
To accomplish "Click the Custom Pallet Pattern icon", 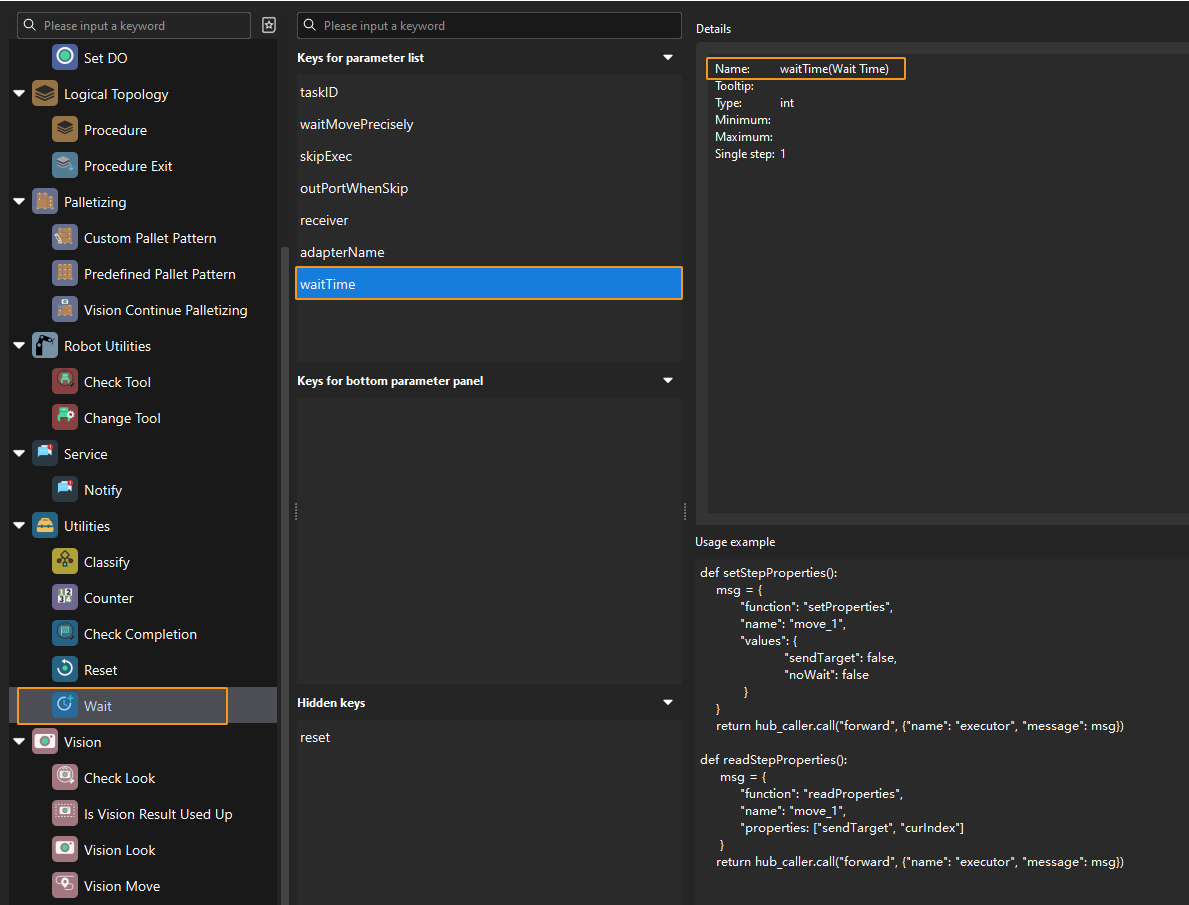I will pos(65,238).
